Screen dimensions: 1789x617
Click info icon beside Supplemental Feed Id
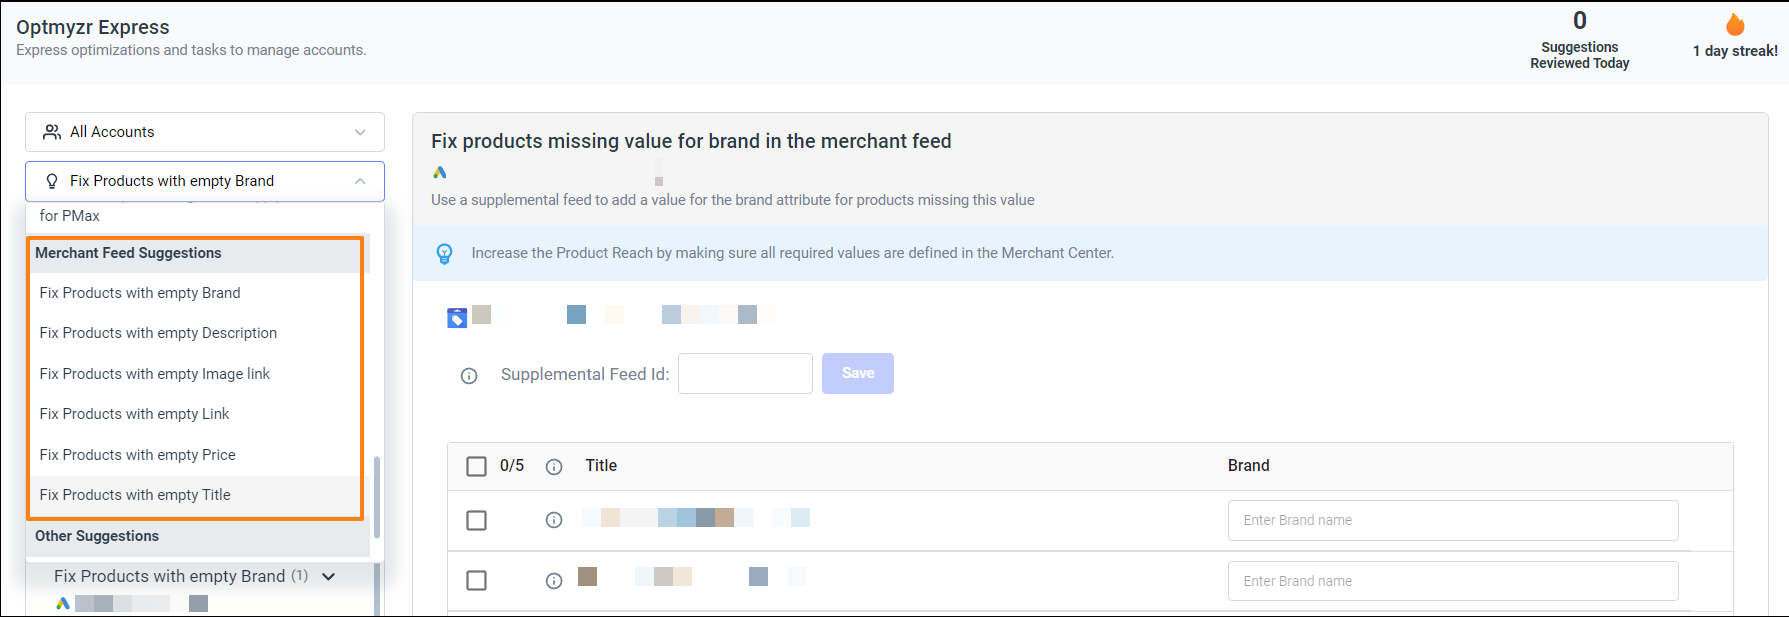[x=469, y=376]
